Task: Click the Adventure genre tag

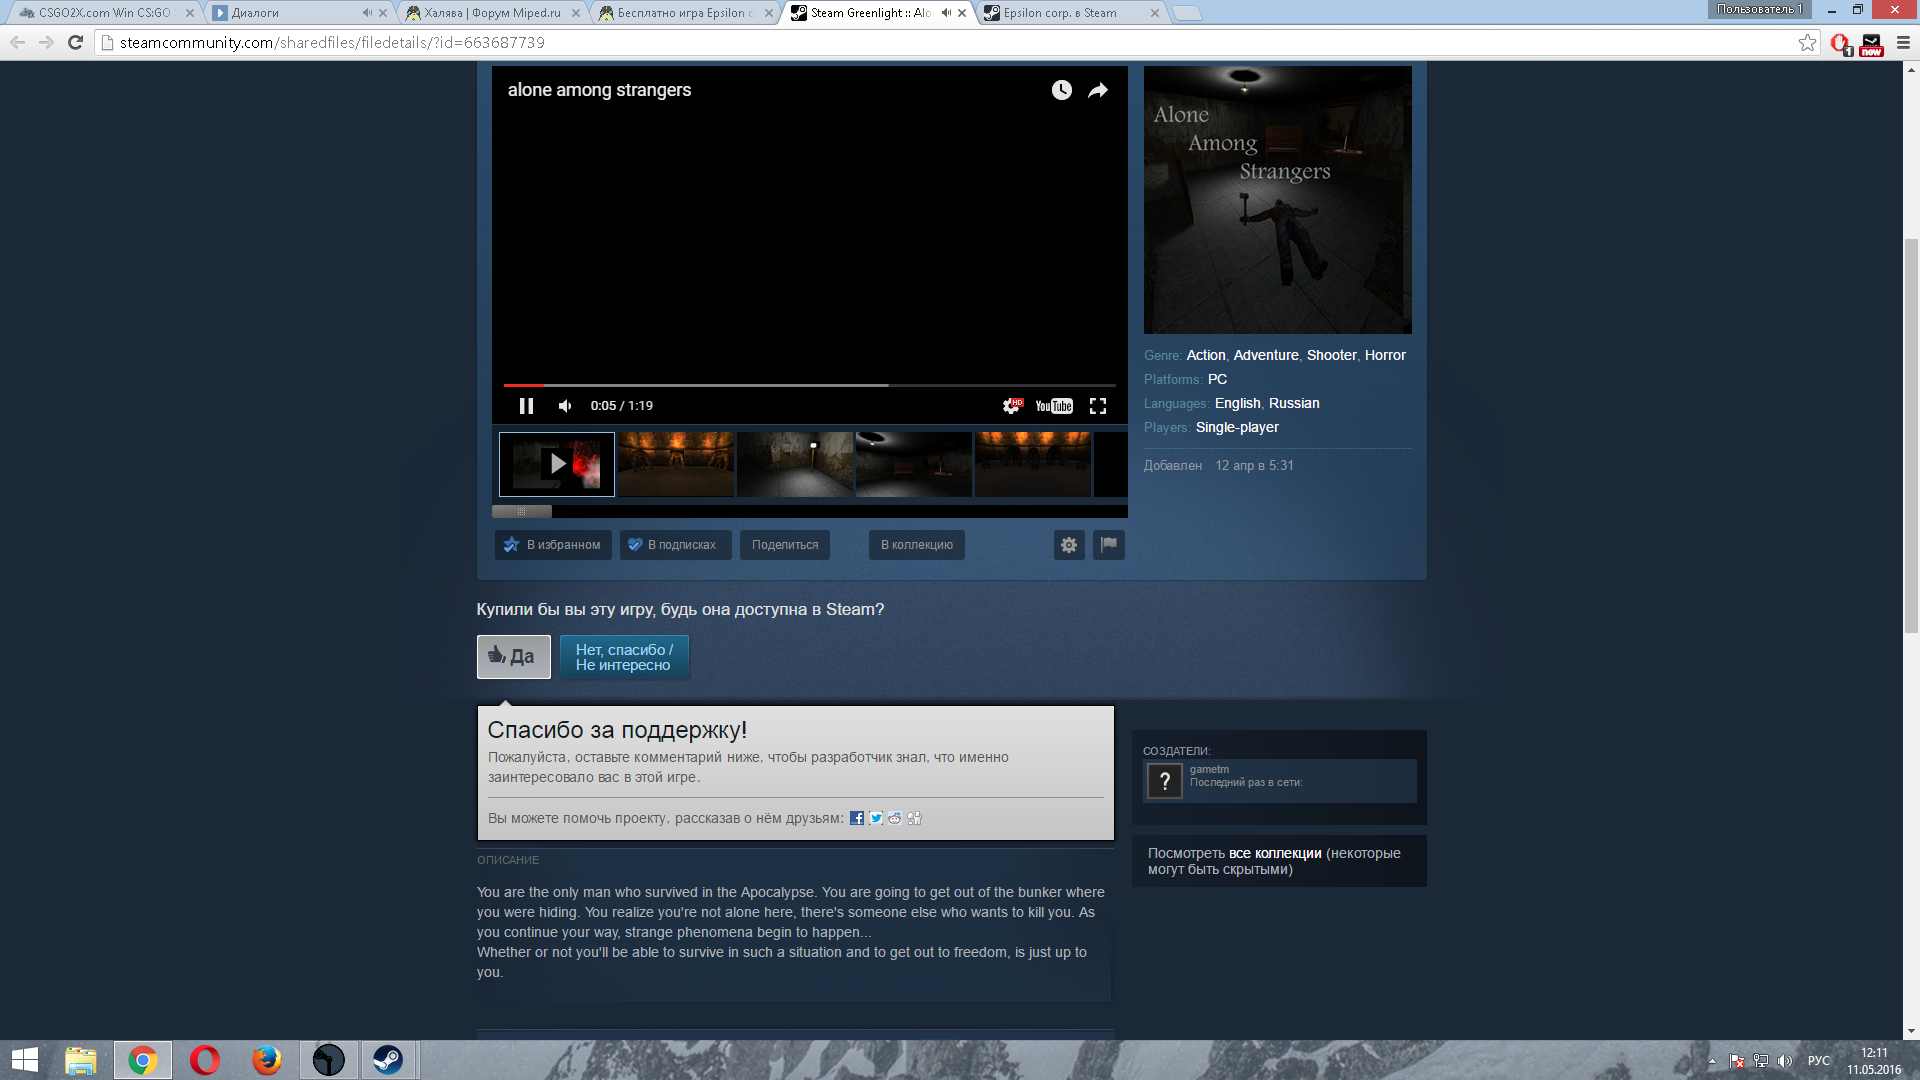Action: coord(1266,355)
